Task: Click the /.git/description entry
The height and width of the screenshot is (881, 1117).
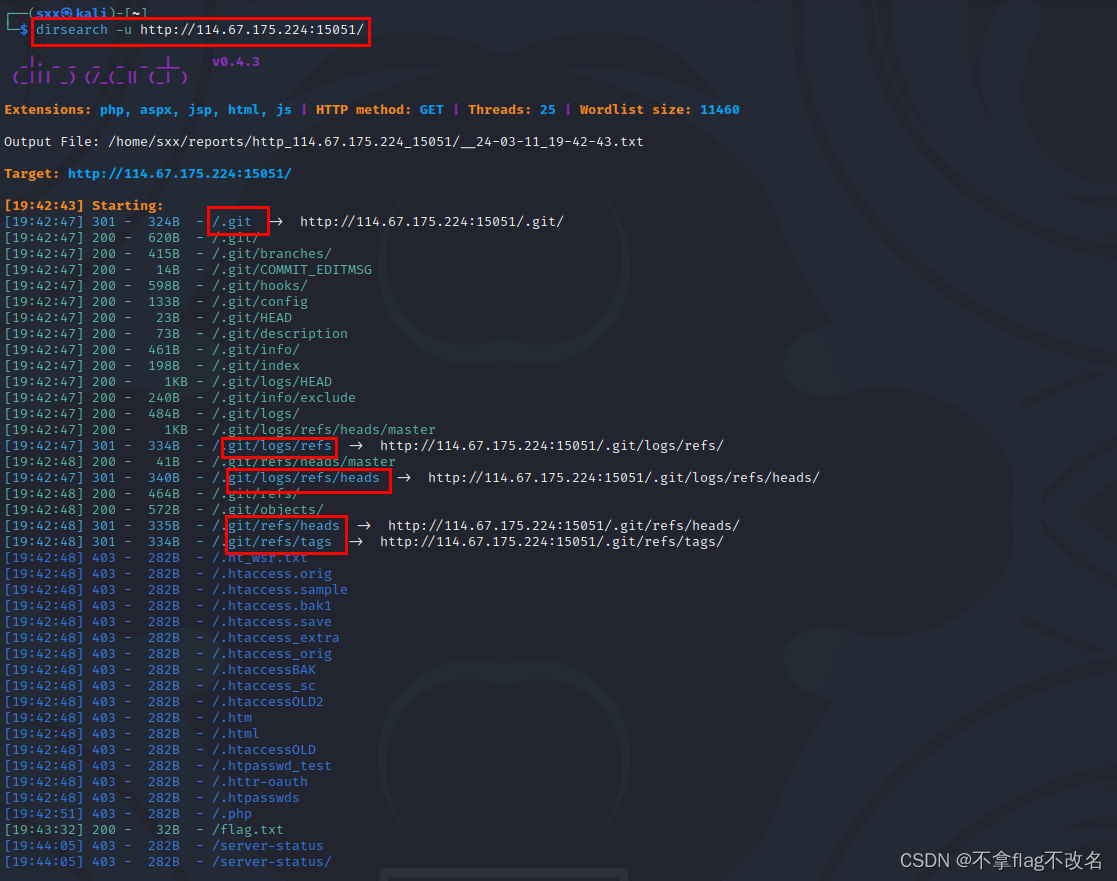Action: [279, 334]
